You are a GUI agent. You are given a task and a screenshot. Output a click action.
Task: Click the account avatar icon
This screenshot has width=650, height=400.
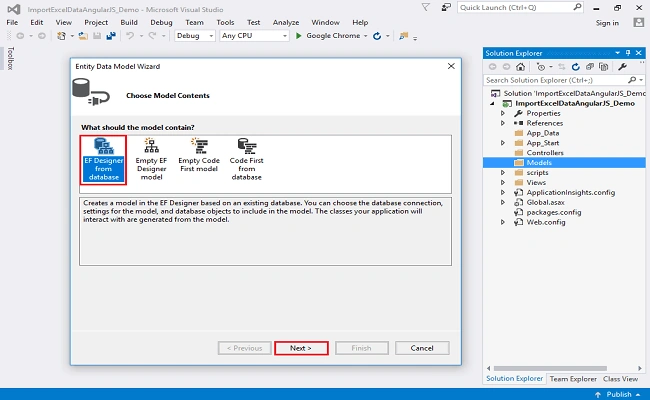coord(639,22)
